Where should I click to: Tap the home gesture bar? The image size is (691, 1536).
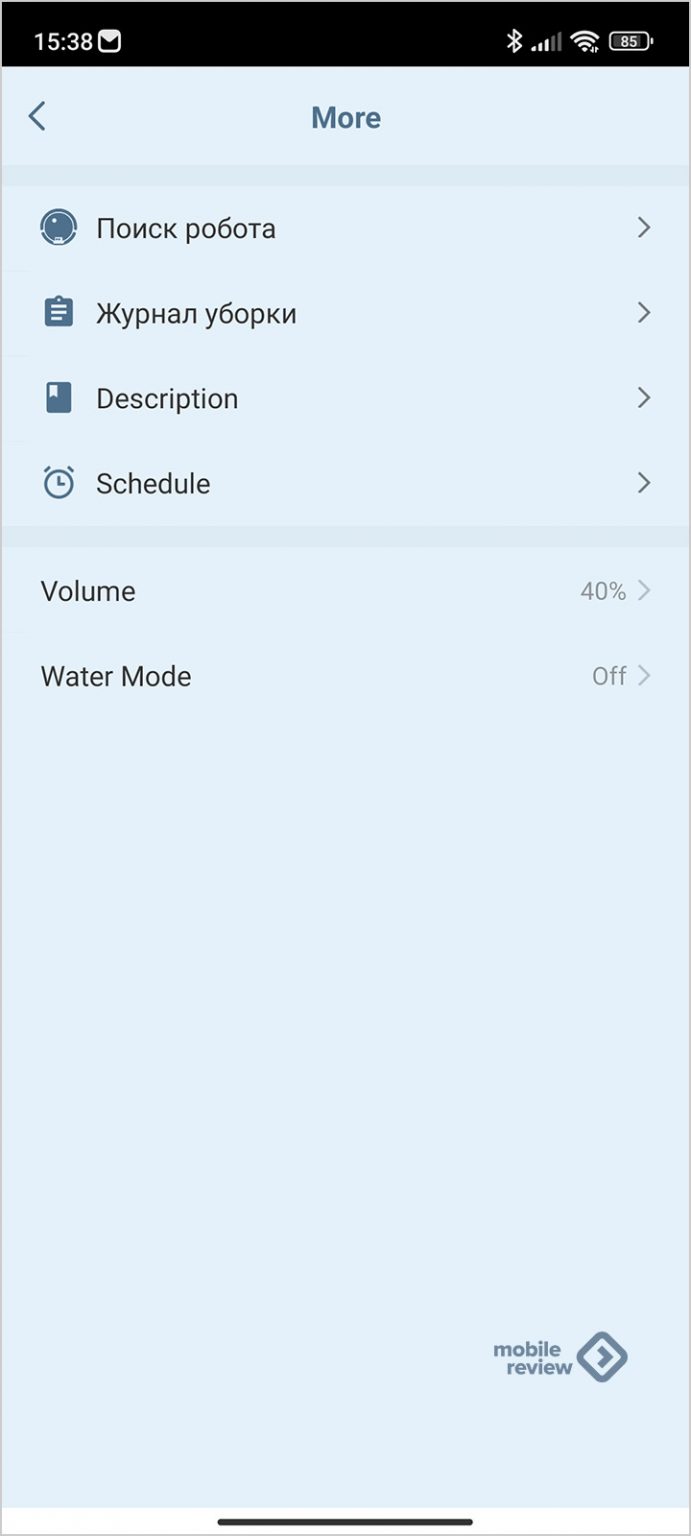[345, 1522]
